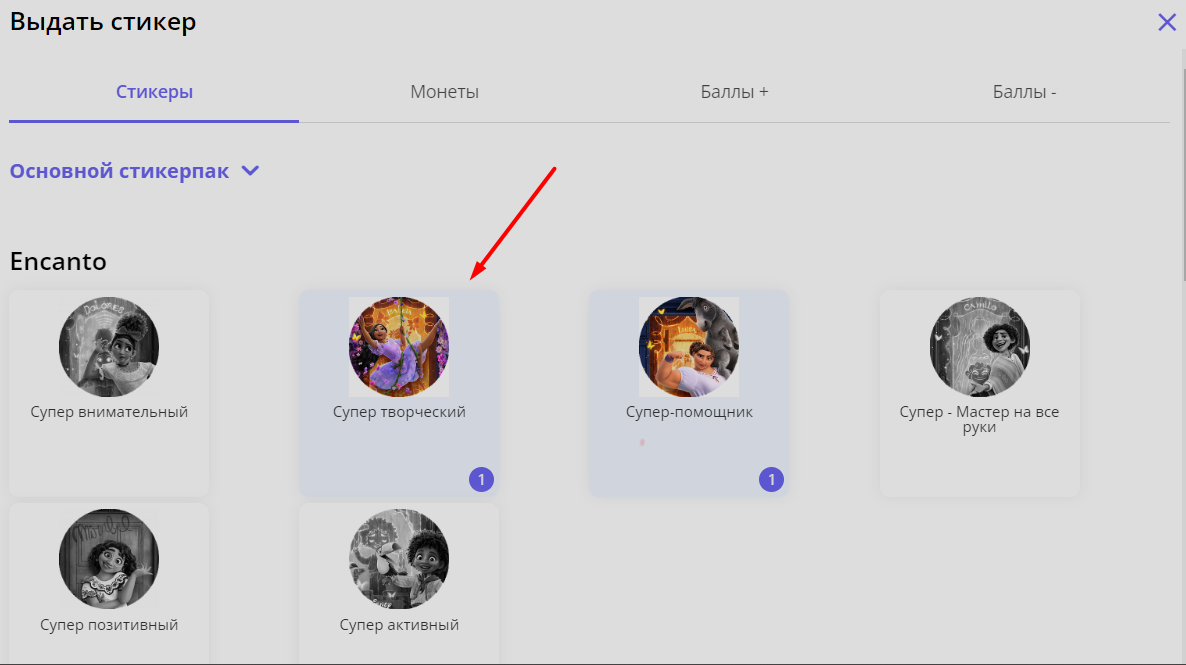
Task: Click the count badge on Супер творческий card
Action: click(481, 480)
